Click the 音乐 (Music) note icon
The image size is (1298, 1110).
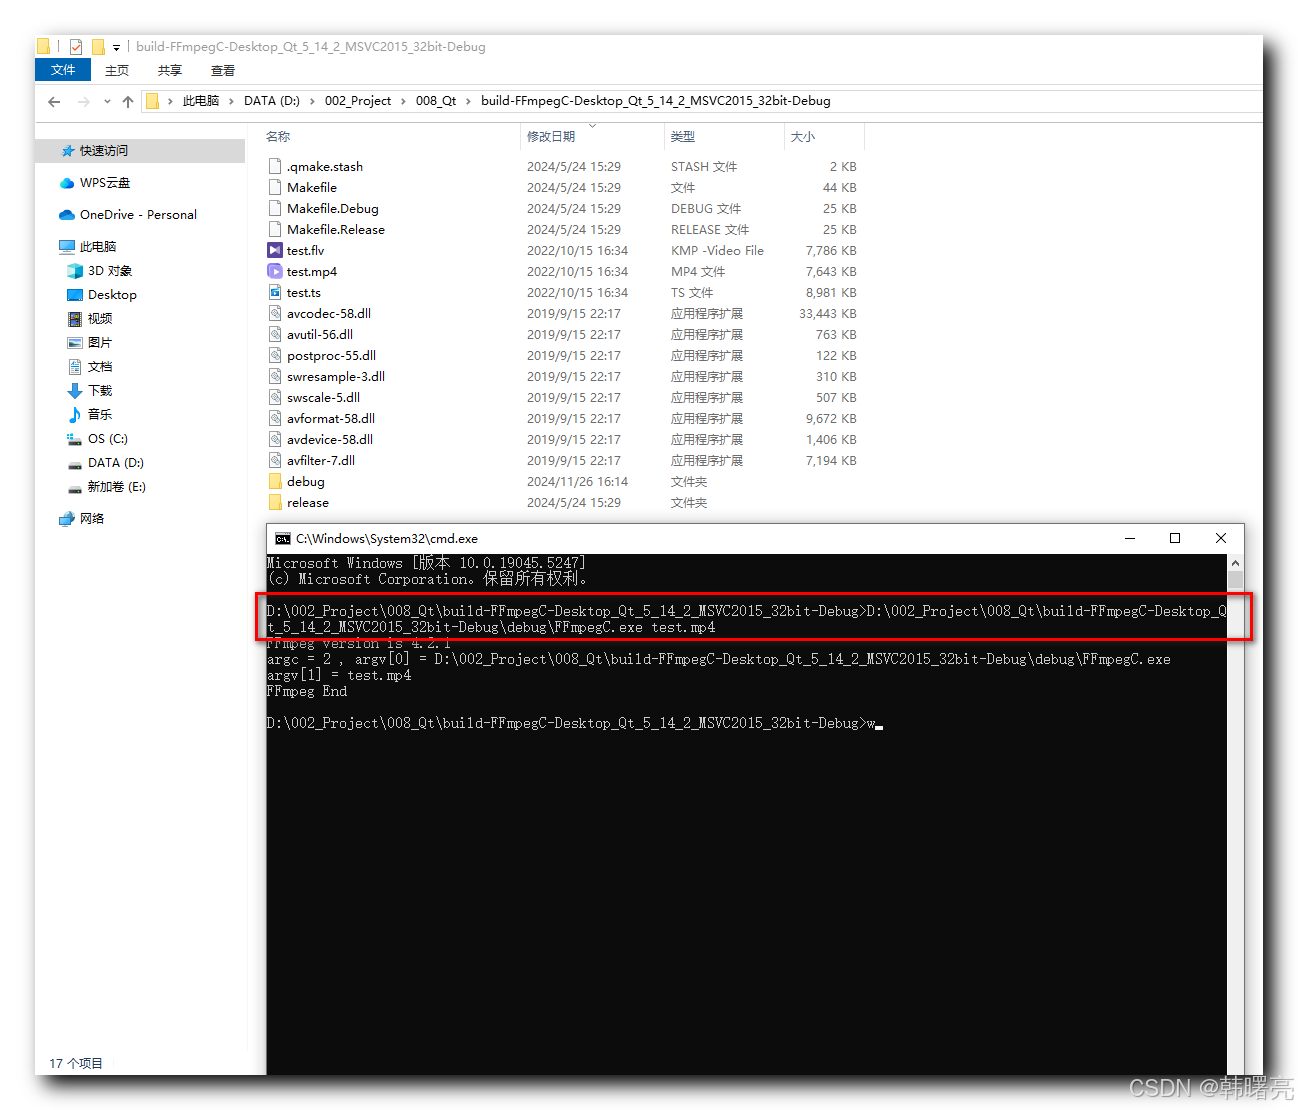coord(75,415)
